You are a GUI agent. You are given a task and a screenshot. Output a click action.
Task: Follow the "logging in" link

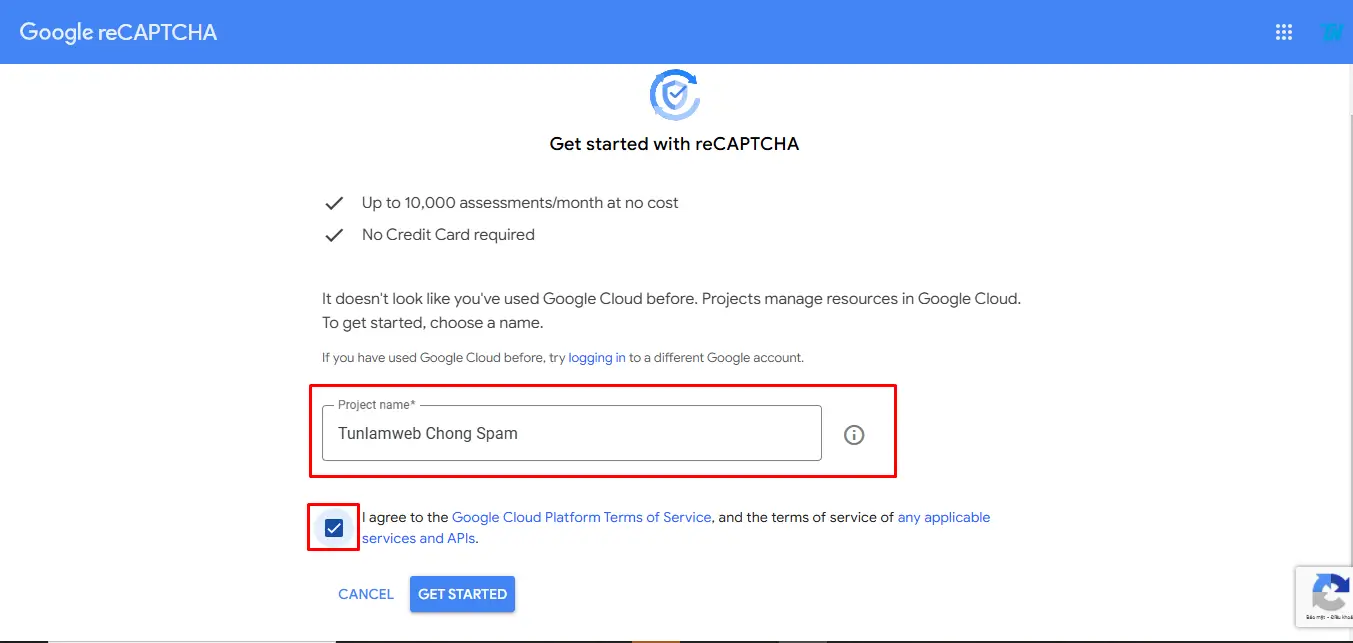point(597,357)
